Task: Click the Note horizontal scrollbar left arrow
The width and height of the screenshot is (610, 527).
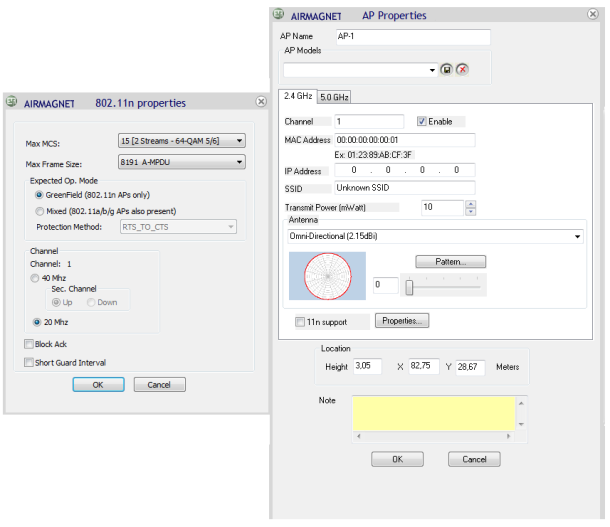Action: [x=359, y=436]
